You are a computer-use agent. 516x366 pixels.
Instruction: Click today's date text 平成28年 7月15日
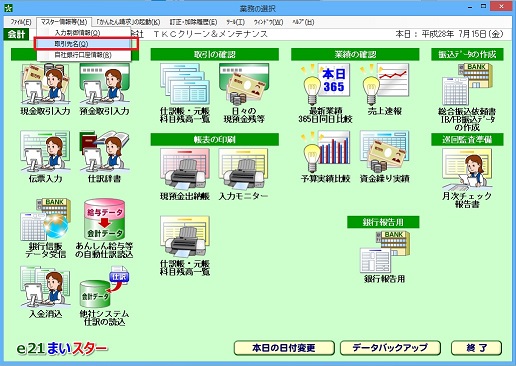pyautogui.click(x=462, y=34)
